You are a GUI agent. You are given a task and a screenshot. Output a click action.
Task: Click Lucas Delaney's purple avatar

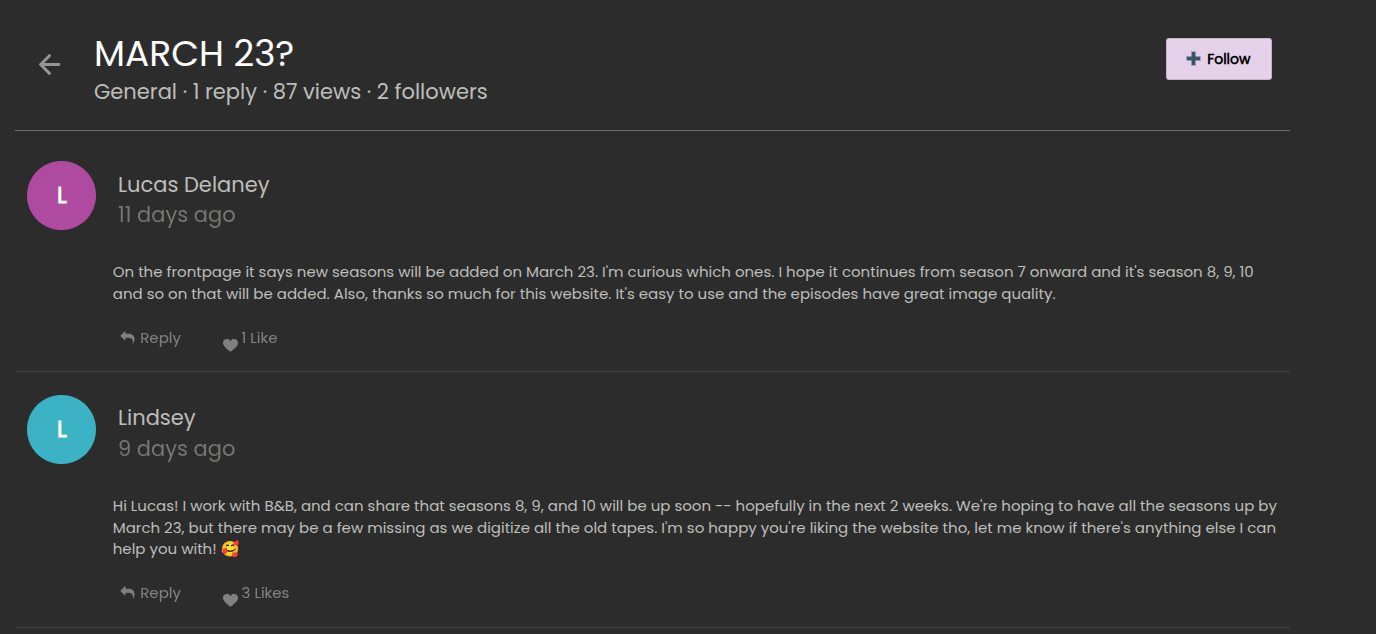[x=61, y=196]
